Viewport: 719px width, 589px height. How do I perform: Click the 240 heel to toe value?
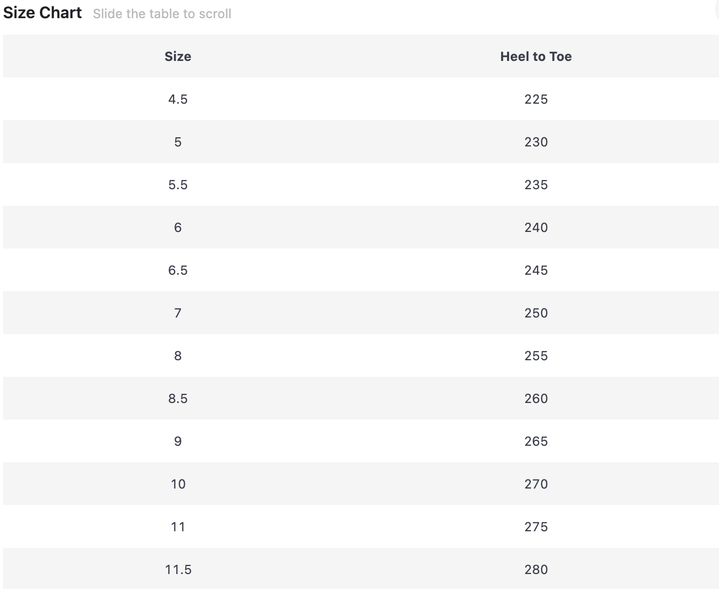(536, 227)
